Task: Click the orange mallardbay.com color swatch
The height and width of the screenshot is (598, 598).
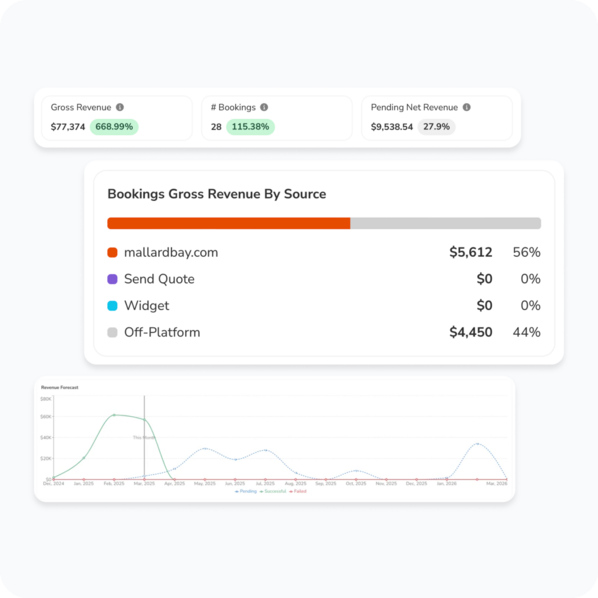Action: point(112,252)
